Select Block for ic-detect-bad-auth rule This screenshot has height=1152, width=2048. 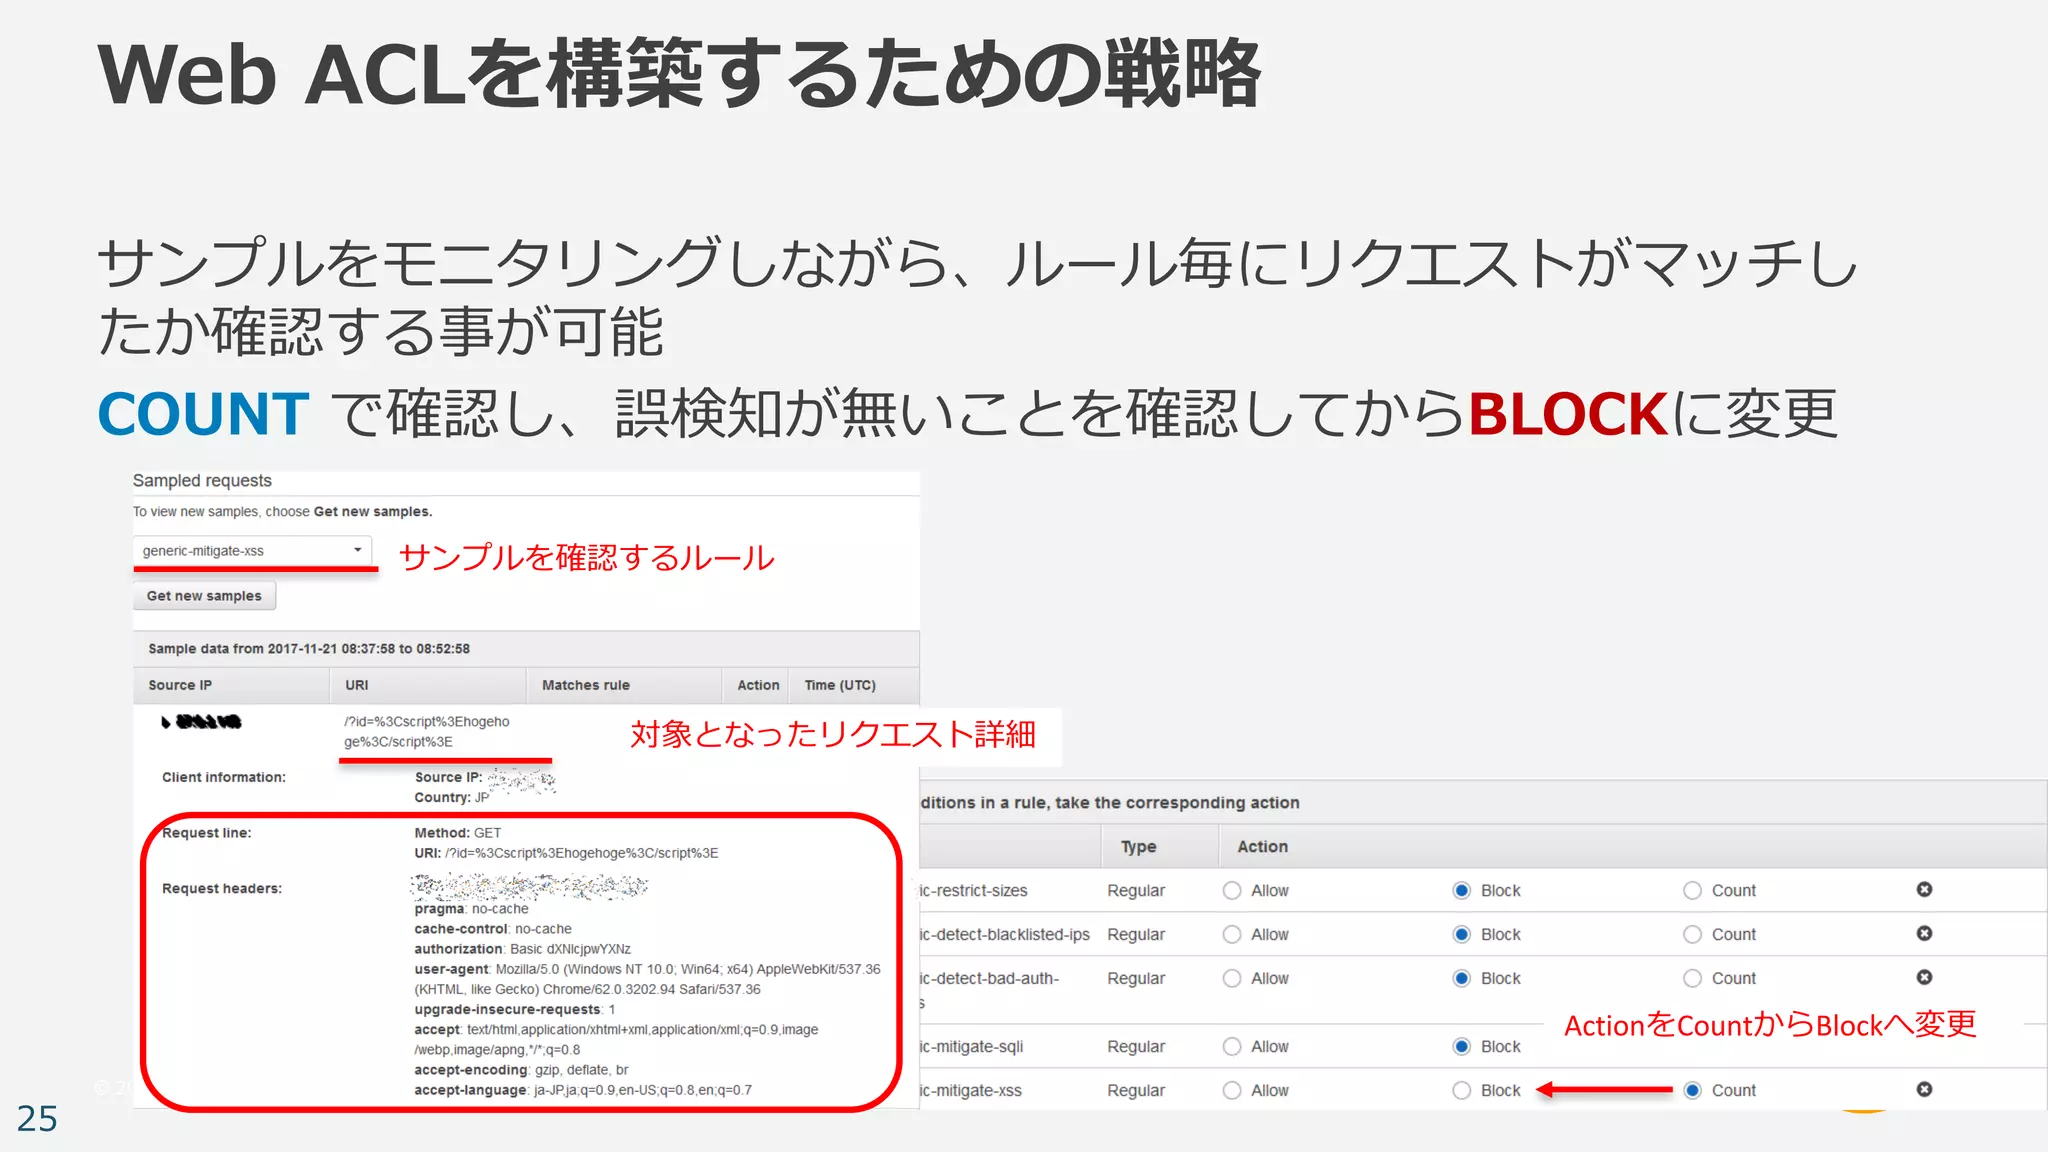[x=1462, y=979]
